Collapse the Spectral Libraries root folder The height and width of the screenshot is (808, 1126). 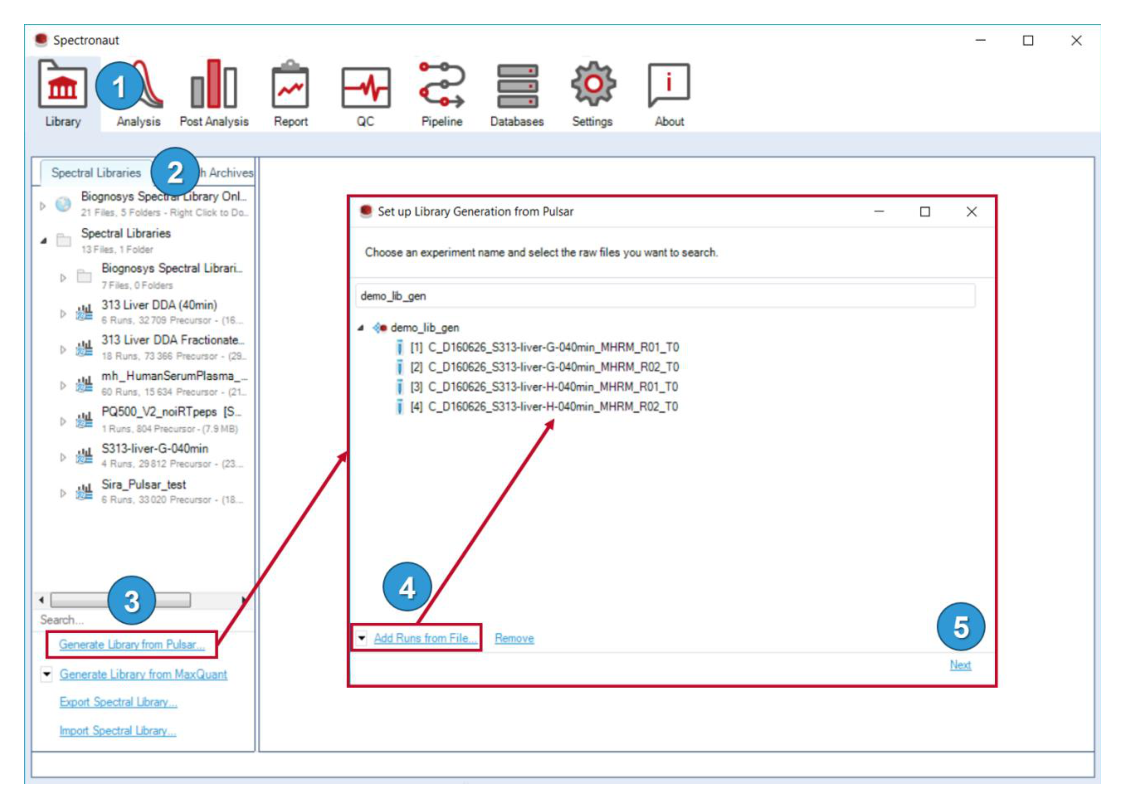(44, 241)
